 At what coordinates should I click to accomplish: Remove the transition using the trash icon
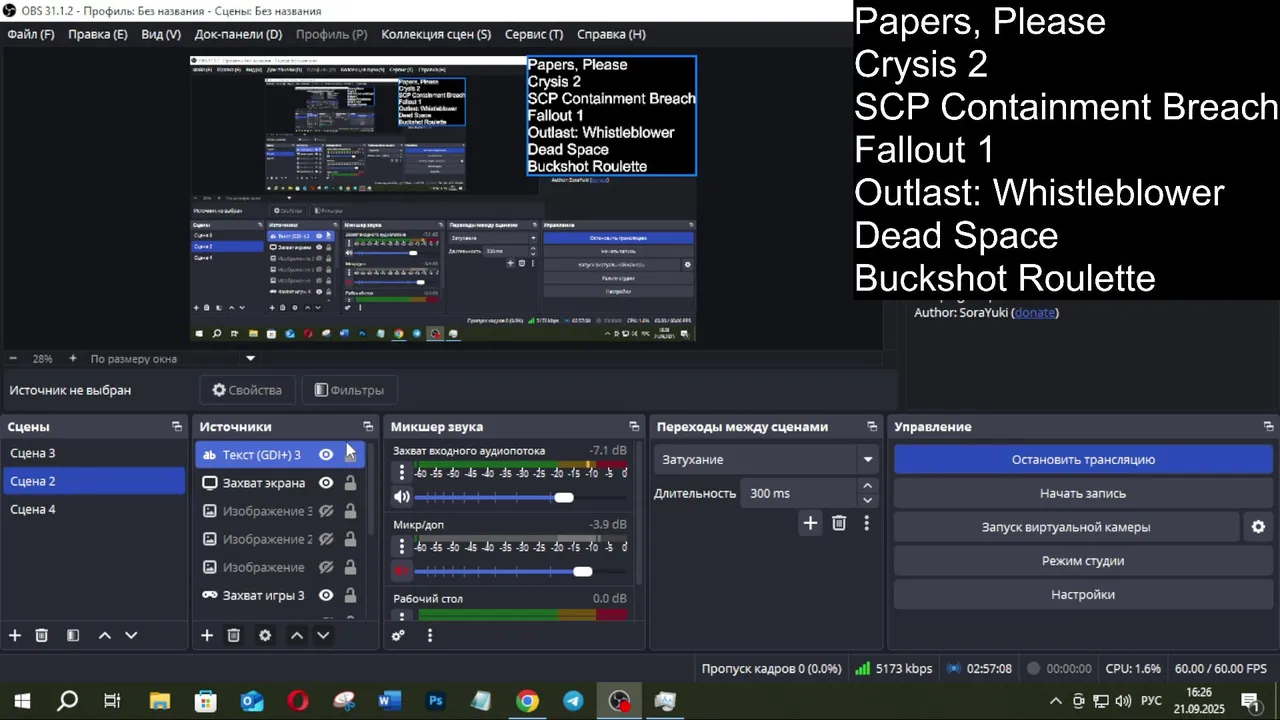[x=839, y=523]
